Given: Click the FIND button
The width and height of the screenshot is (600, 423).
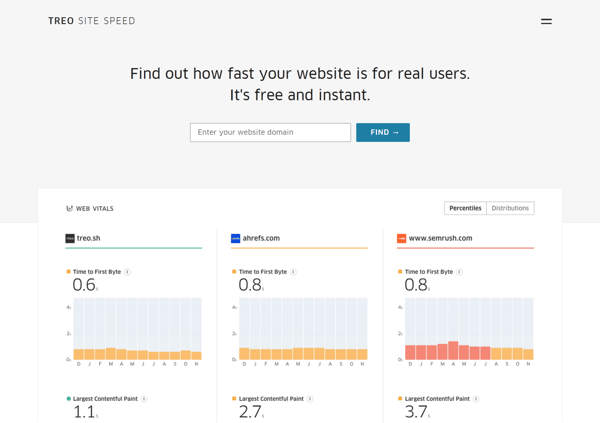Looking at the screenshot, I should 383,132.
